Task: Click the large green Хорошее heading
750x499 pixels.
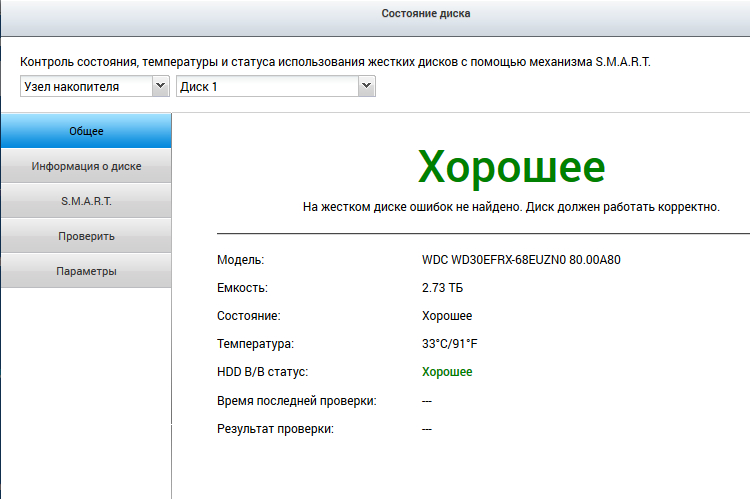Action: click(x=511, y=166)
